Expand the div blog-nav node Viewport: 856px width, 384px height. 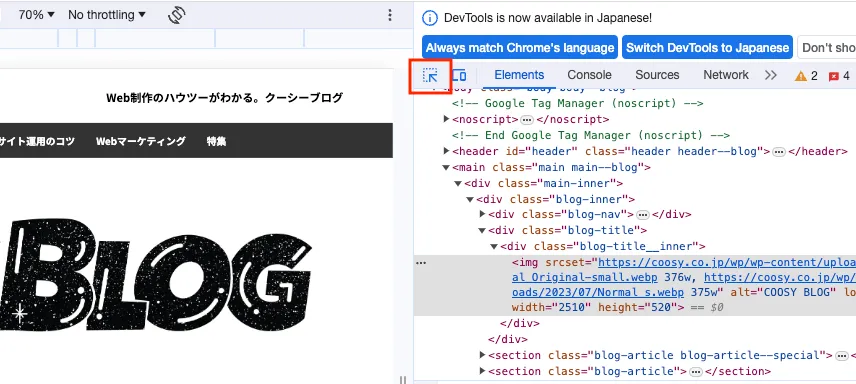click(483, 214)
